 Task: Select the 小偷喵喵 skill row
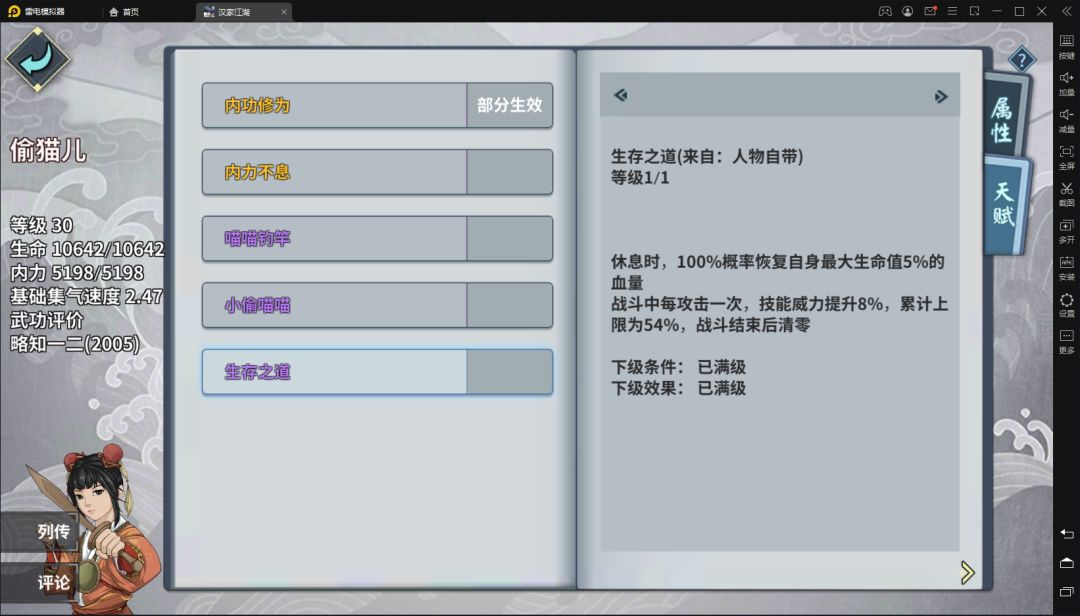pos(377,305)
